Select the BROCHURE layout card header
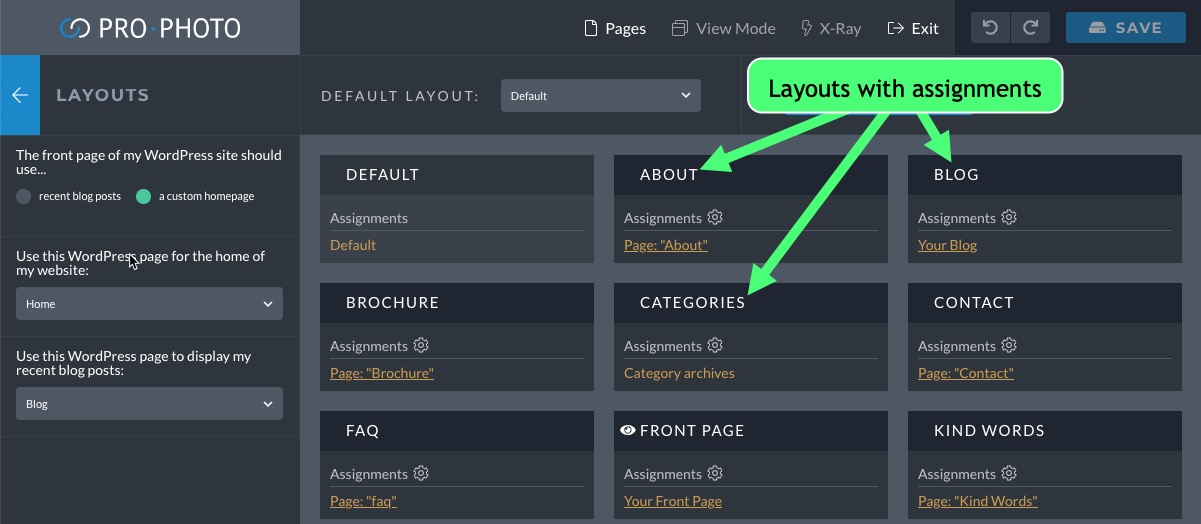 (x=457, y=302)
